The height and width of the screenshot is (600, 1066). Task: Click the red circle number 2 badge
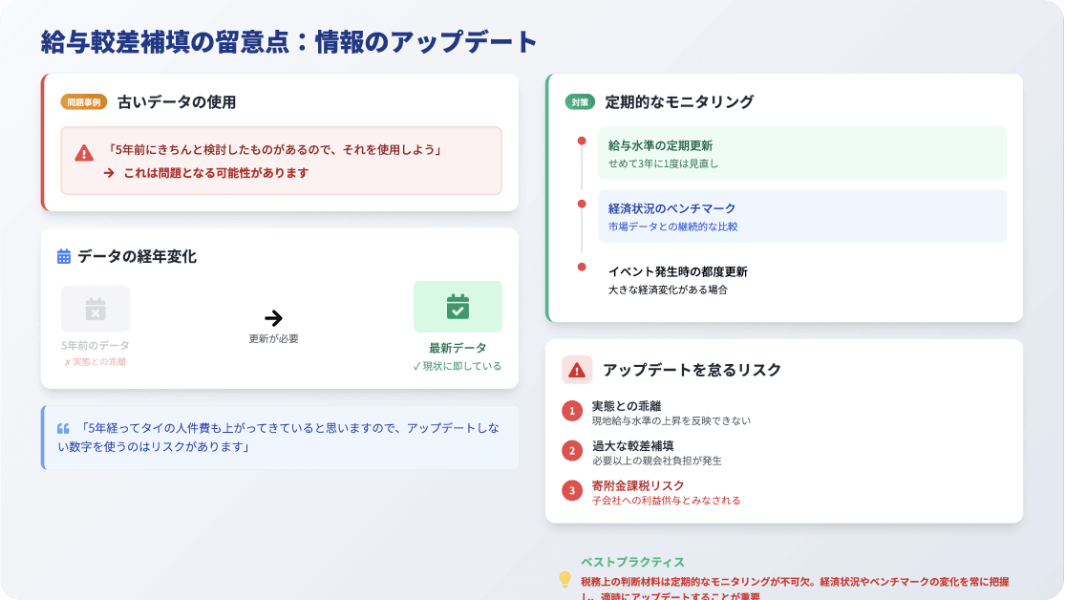[x=572, y=451]
